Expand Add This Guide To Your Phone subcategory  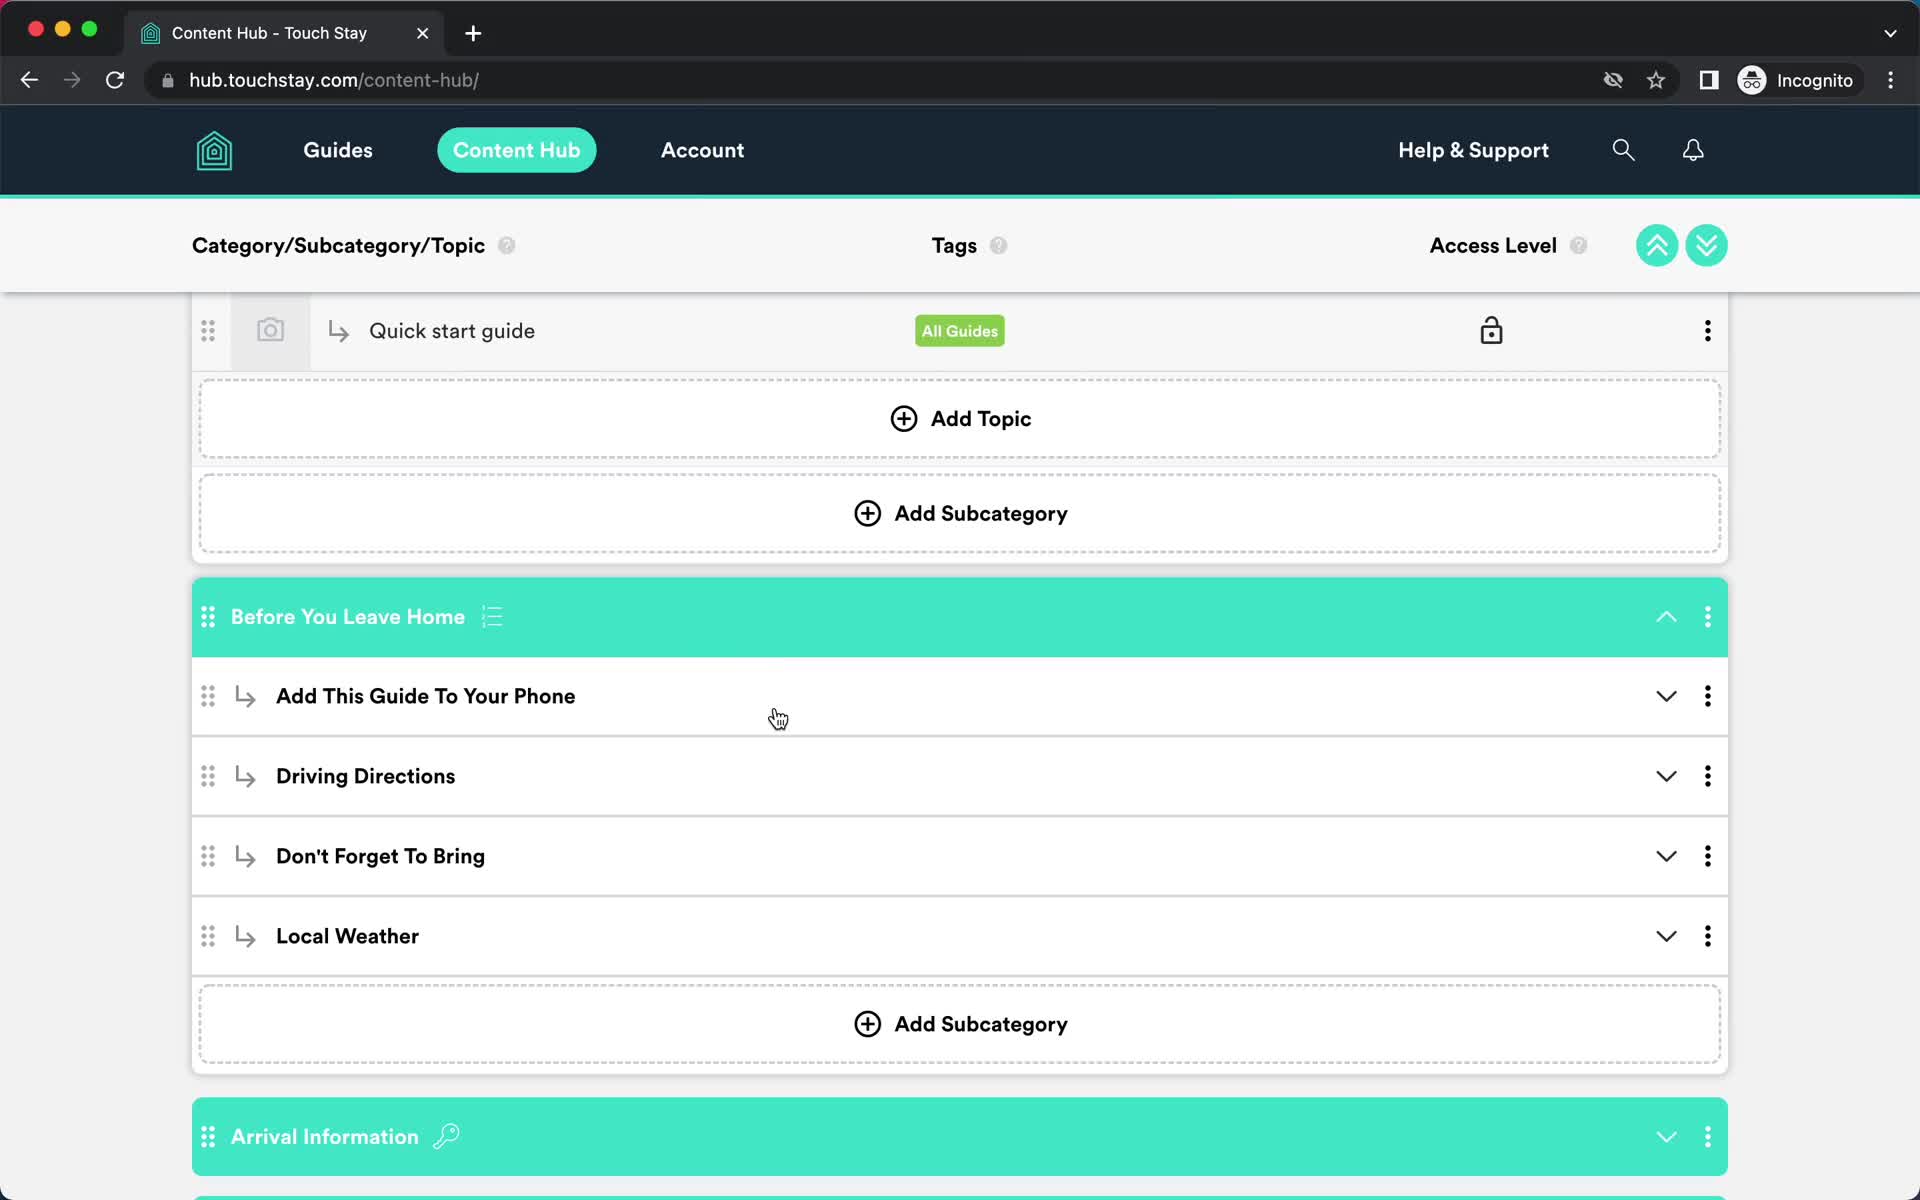tap(1666, 696)
